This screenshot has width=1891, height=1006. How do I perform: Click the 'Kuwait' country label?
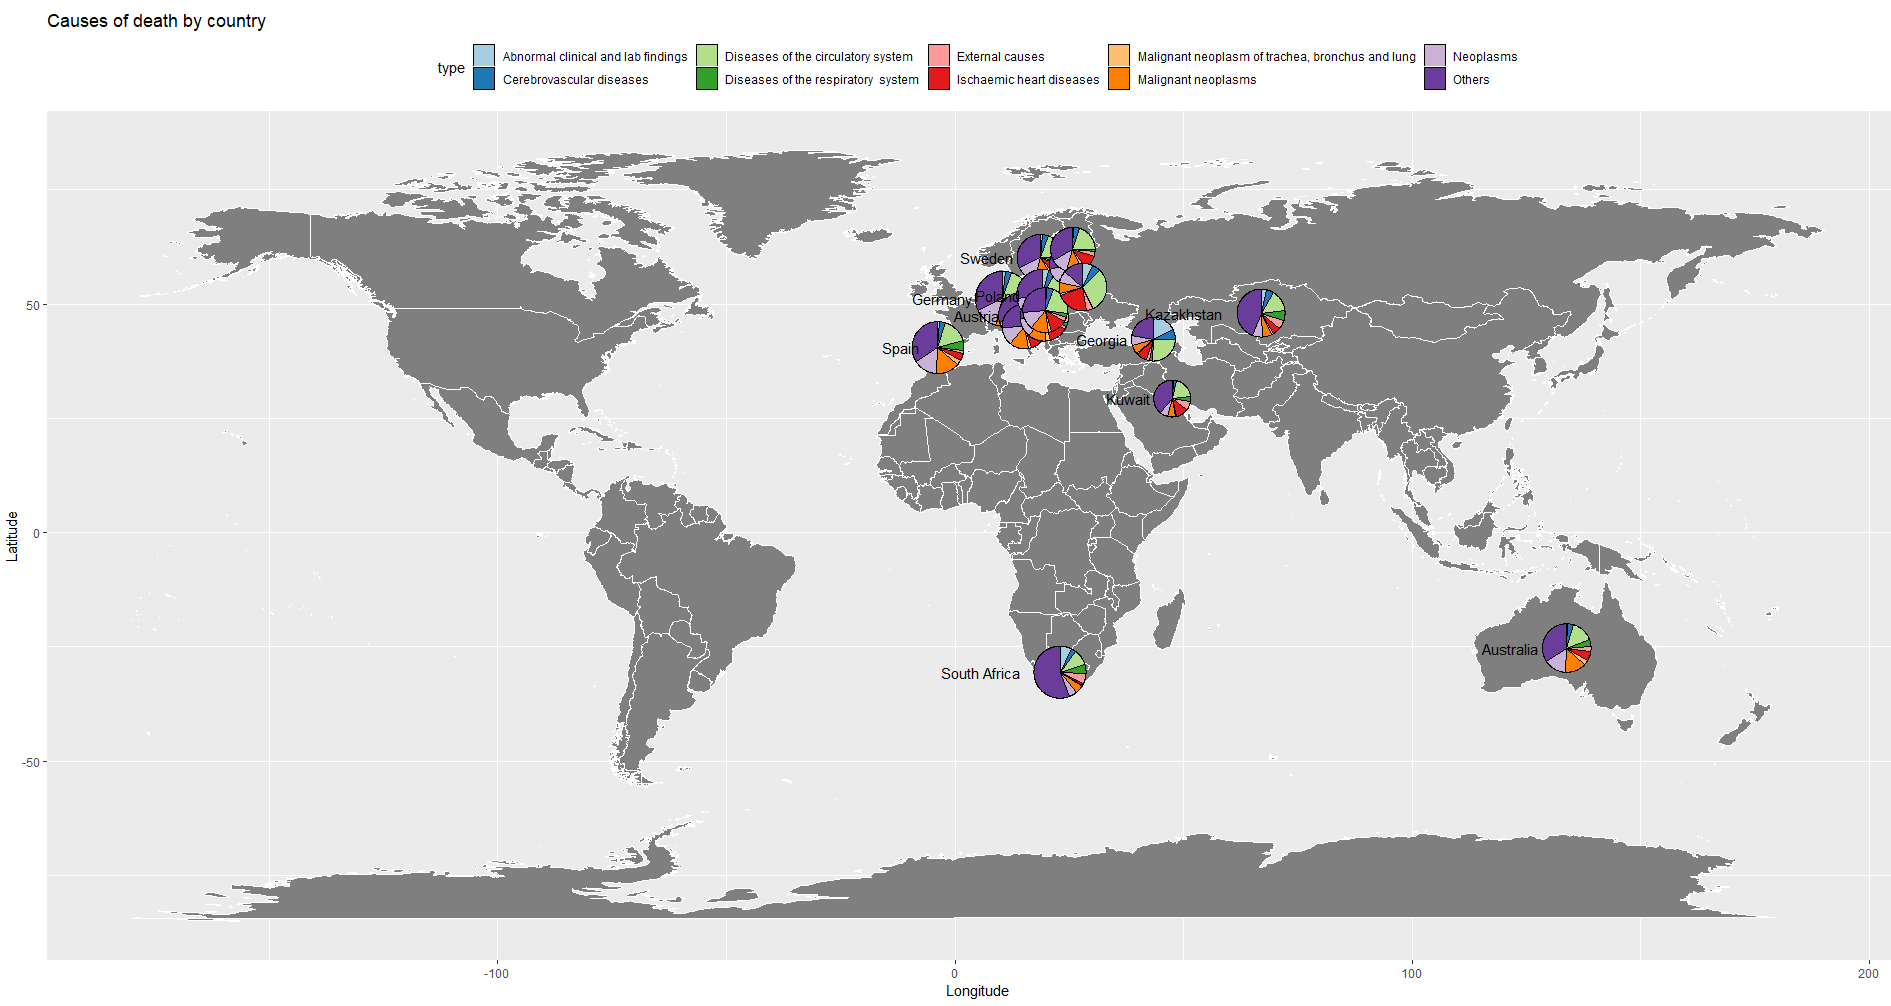[1128, 399]
